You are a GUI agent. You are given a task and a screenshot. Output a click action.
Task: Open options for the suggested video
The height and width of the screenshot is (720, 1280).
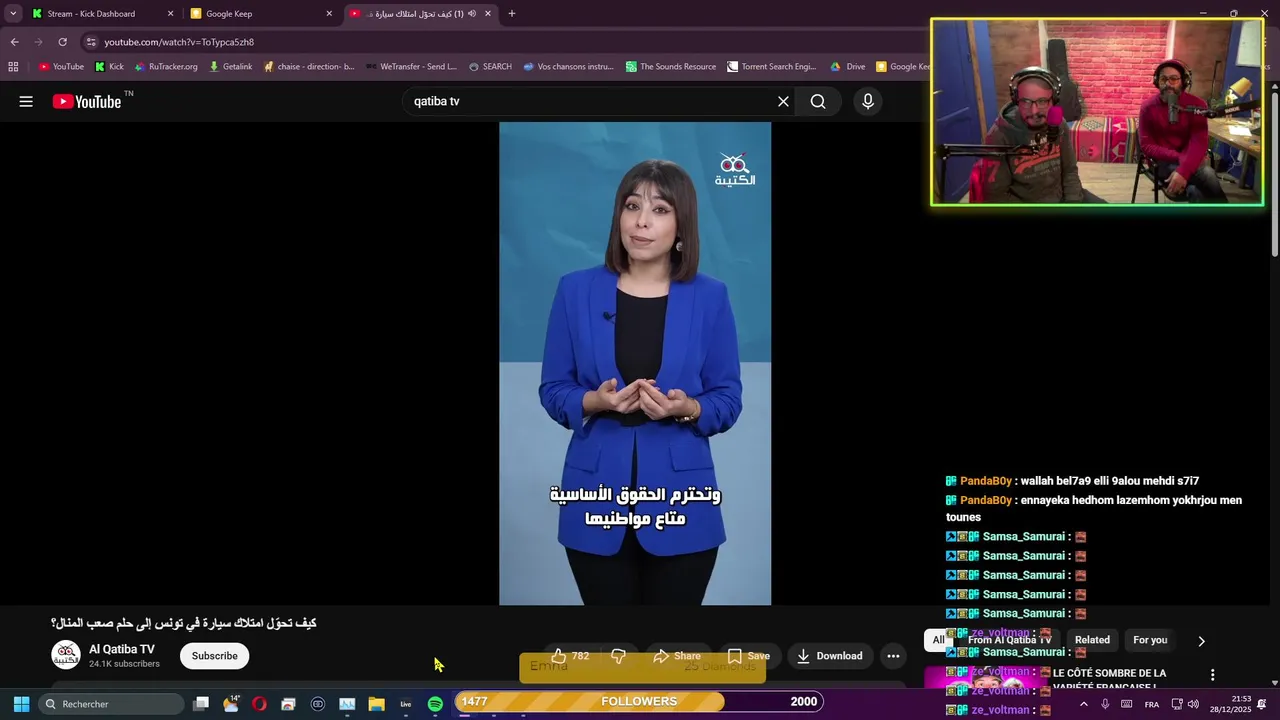click(1212, 675)
